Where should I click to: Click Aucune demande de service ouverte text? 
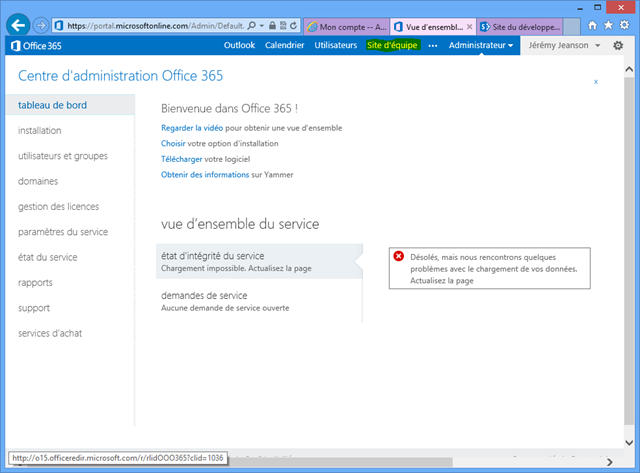(225, 308)
